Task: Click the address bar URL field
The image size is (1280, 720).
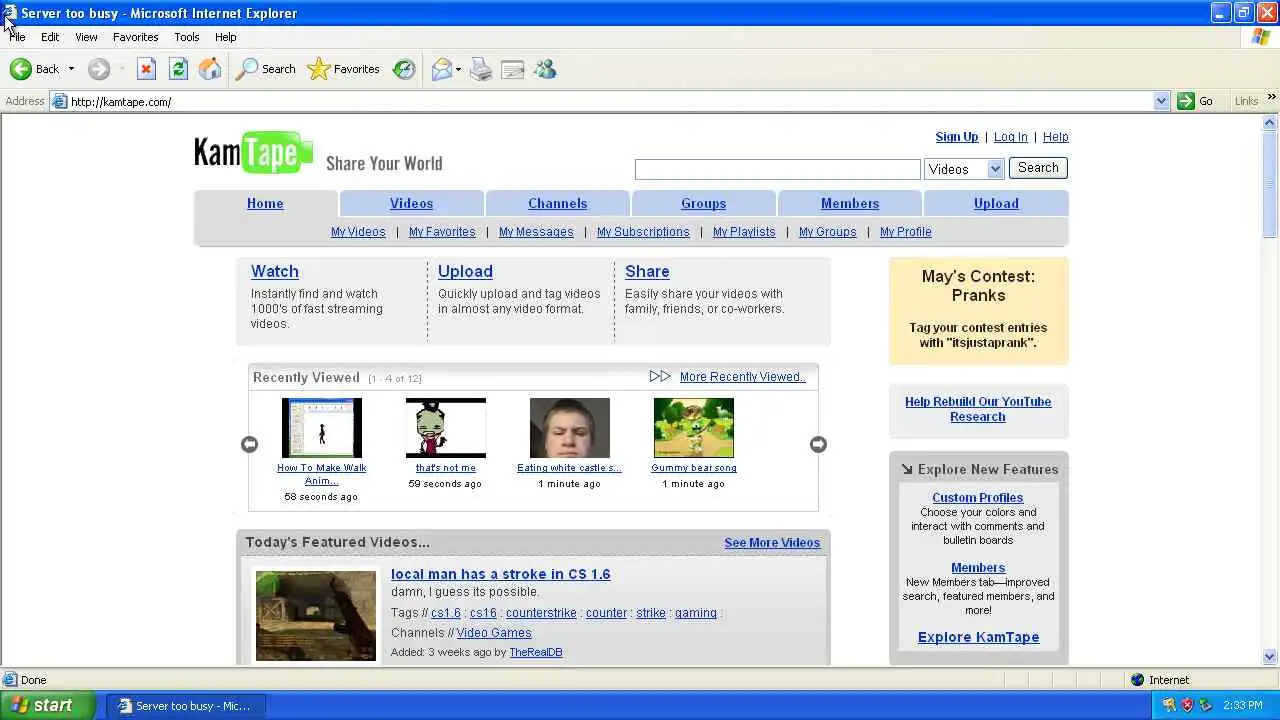Action: (x=610, y=101)
